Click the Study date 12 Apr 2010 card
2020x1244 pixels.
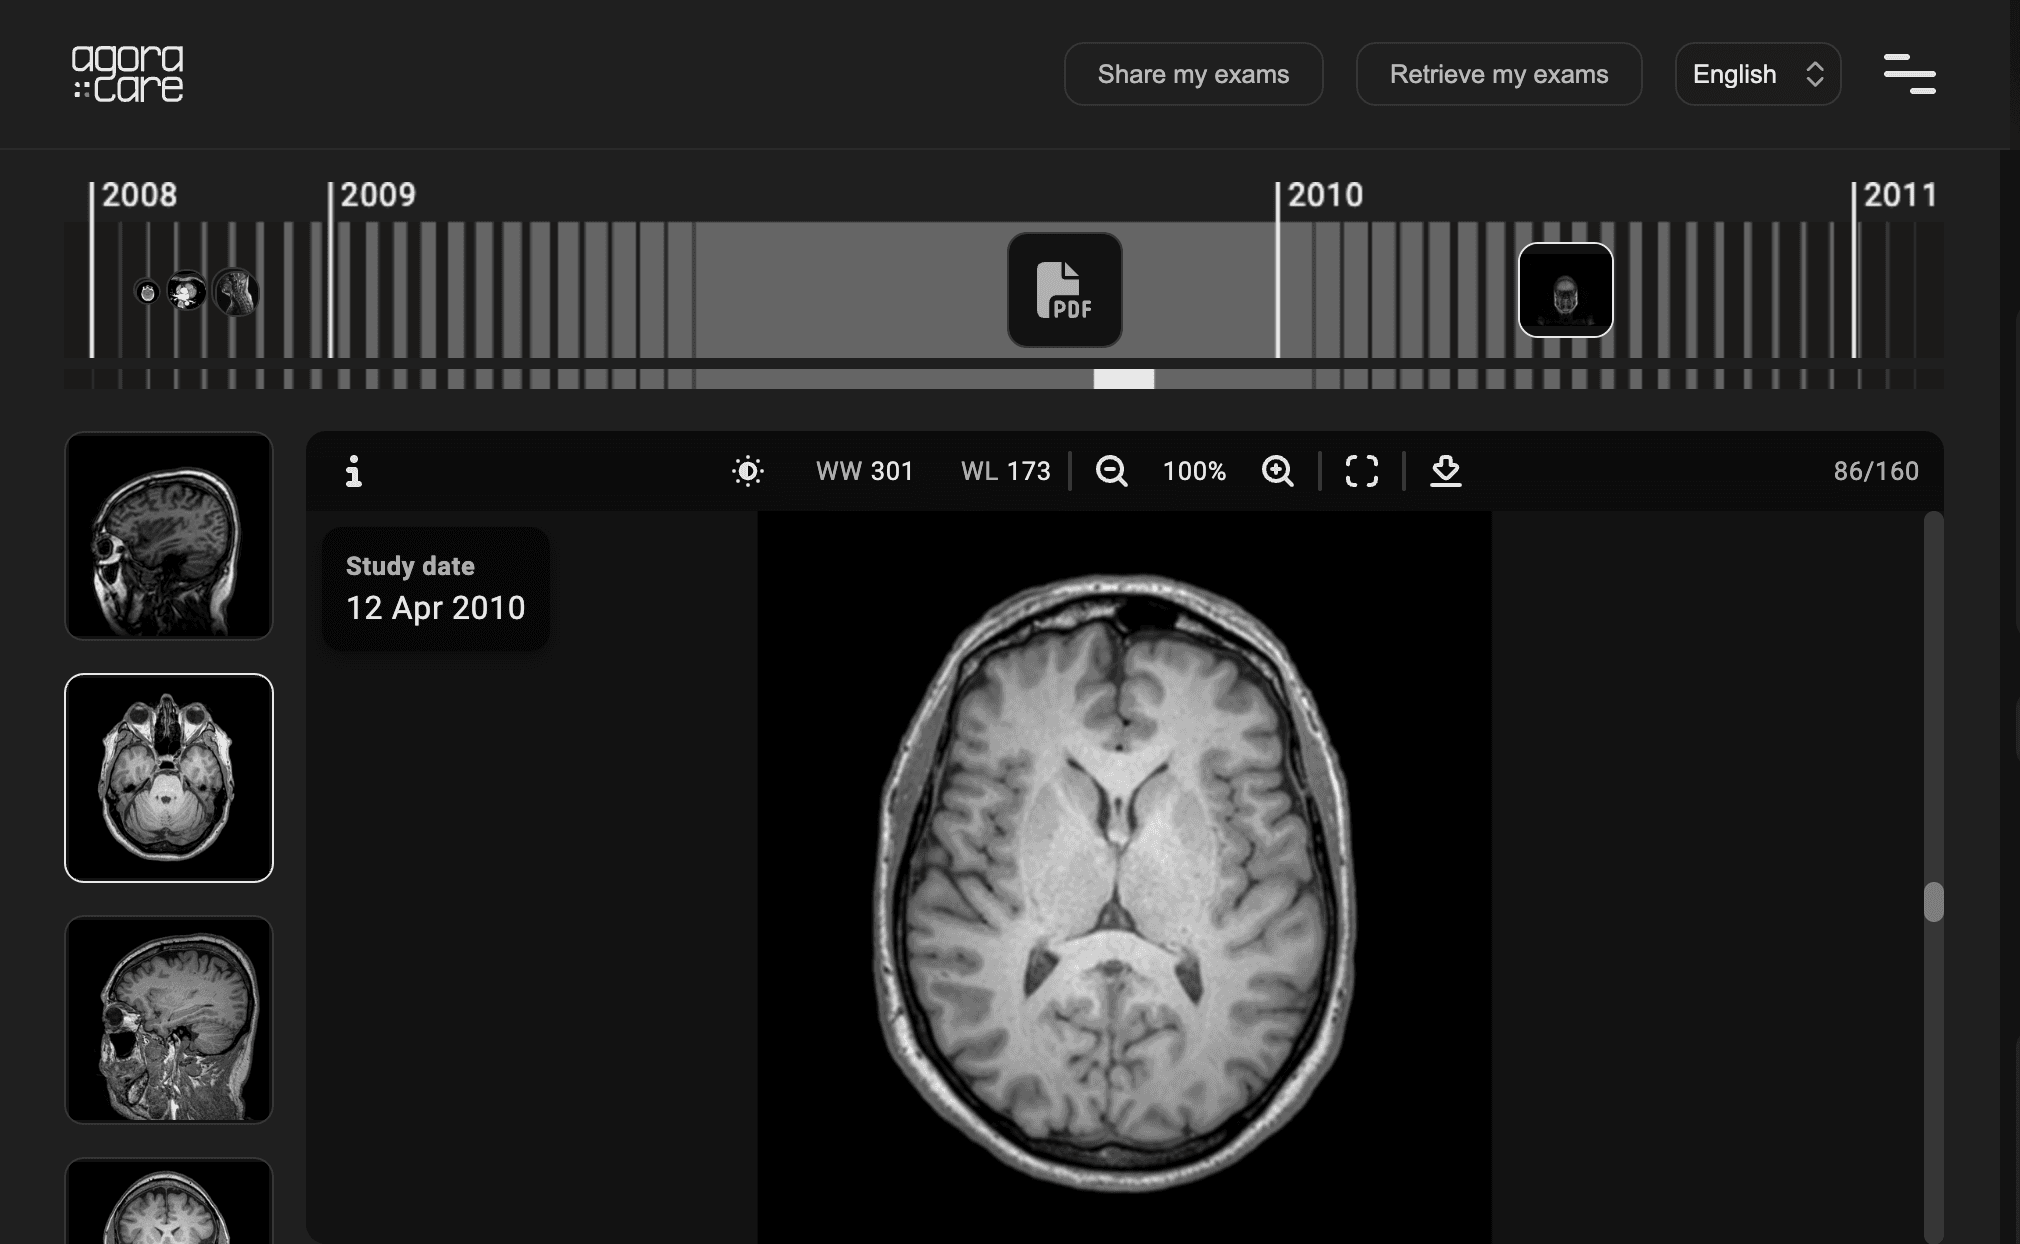436,589
